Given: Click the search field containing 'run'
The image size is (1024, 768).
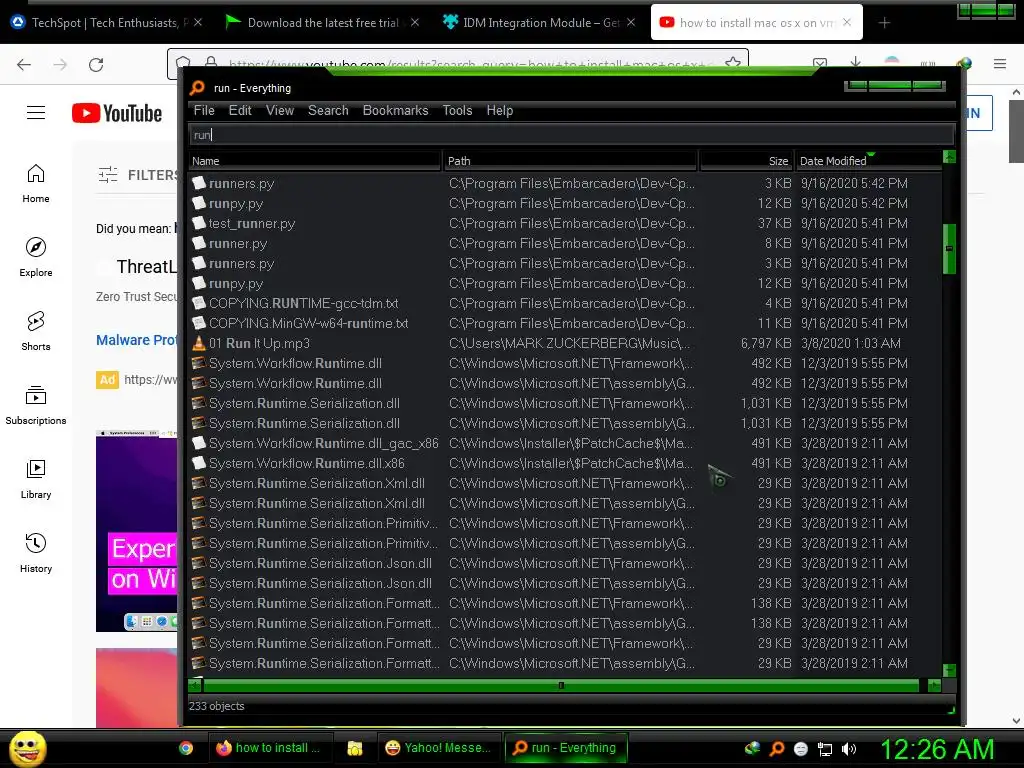Looking at the screenshot, I should tap(571, 135).
